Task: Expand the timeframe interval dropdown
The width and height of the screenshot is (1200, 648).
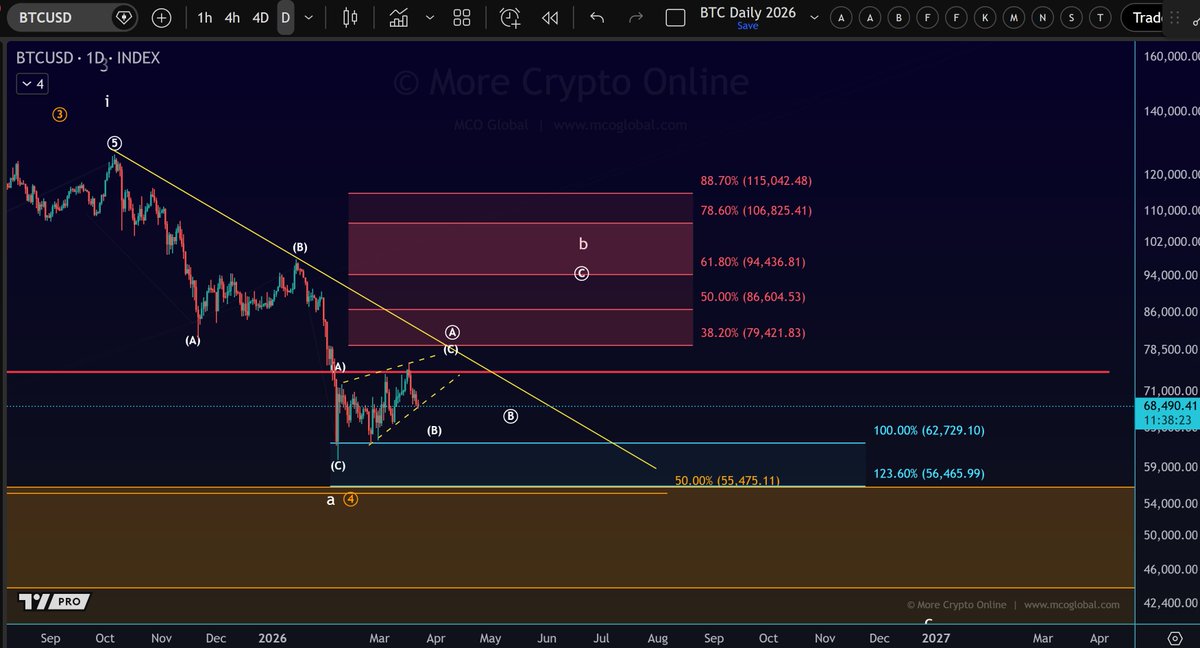Action: pyautogui.click(x=309, y=18)
